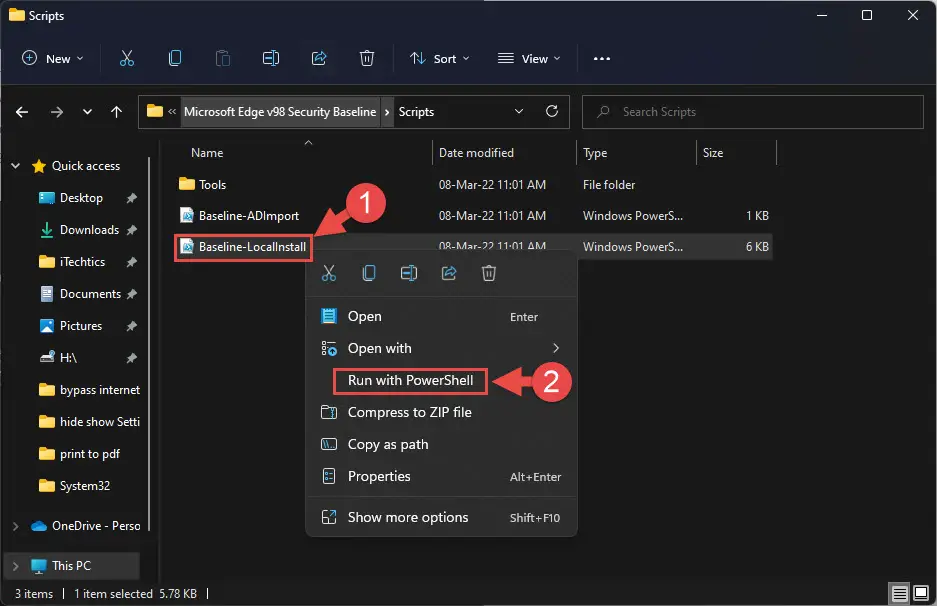937x606 pixels.
Task: Click the breadcrumb chevron after Microsoft Edge v98 Security Baseline
Action: click(x=387, y=112)
